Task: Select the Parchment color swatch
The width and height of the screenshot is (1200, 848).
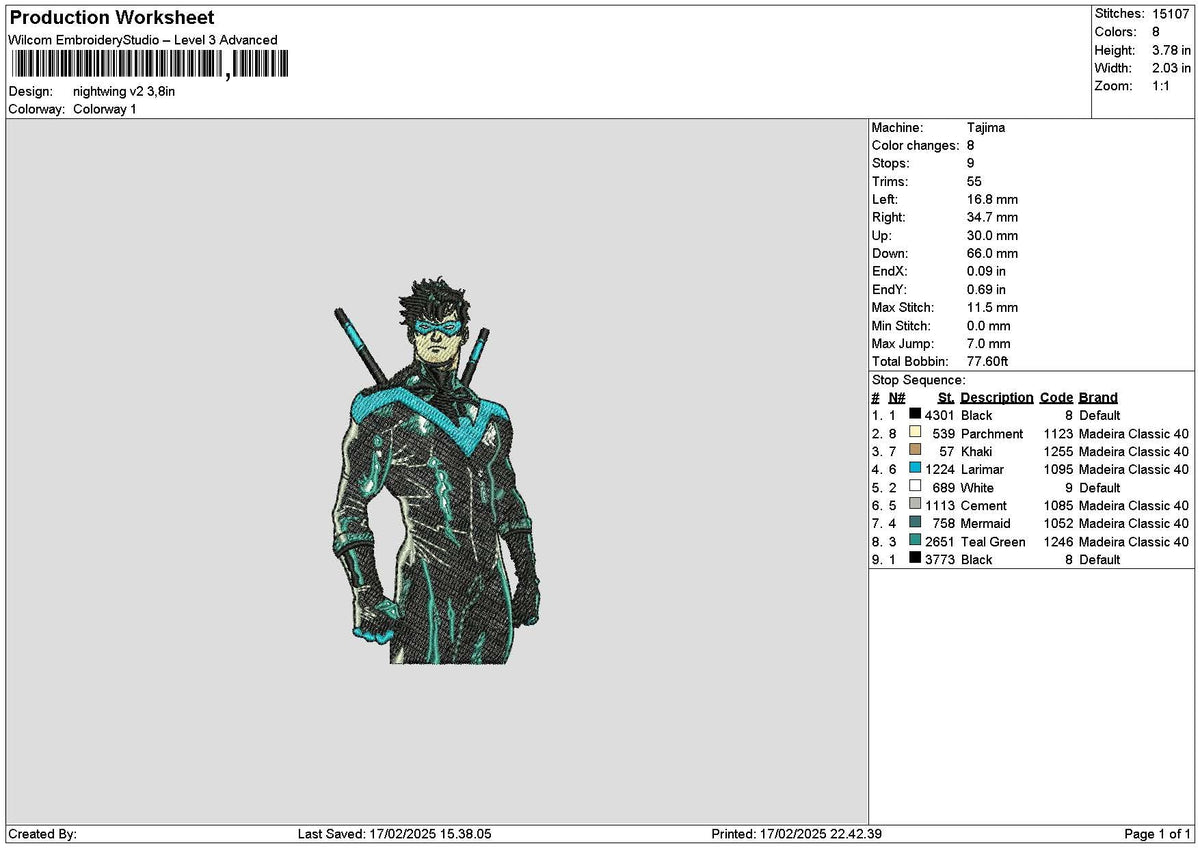Action: click(915, 433)
